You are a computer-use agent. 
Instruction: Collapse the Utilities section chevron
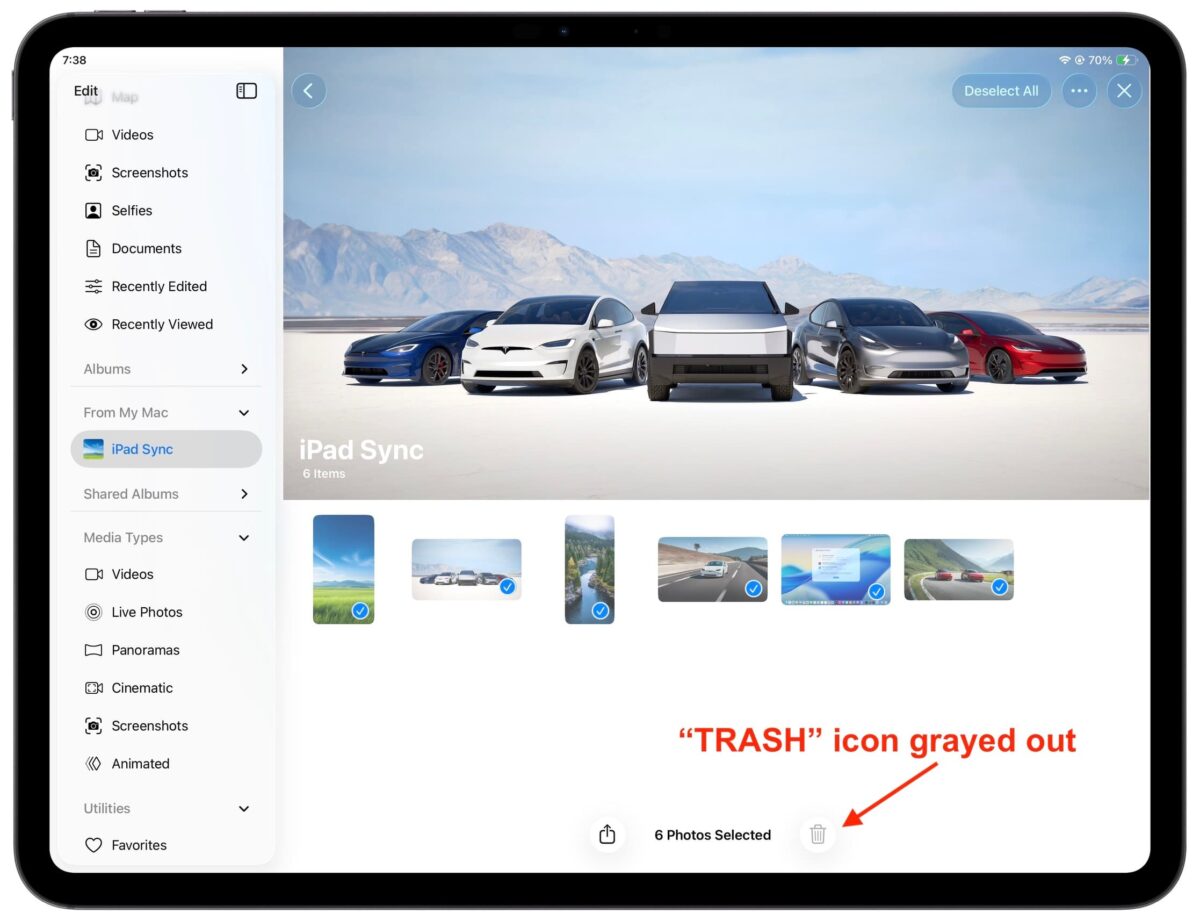click(244, 809)
